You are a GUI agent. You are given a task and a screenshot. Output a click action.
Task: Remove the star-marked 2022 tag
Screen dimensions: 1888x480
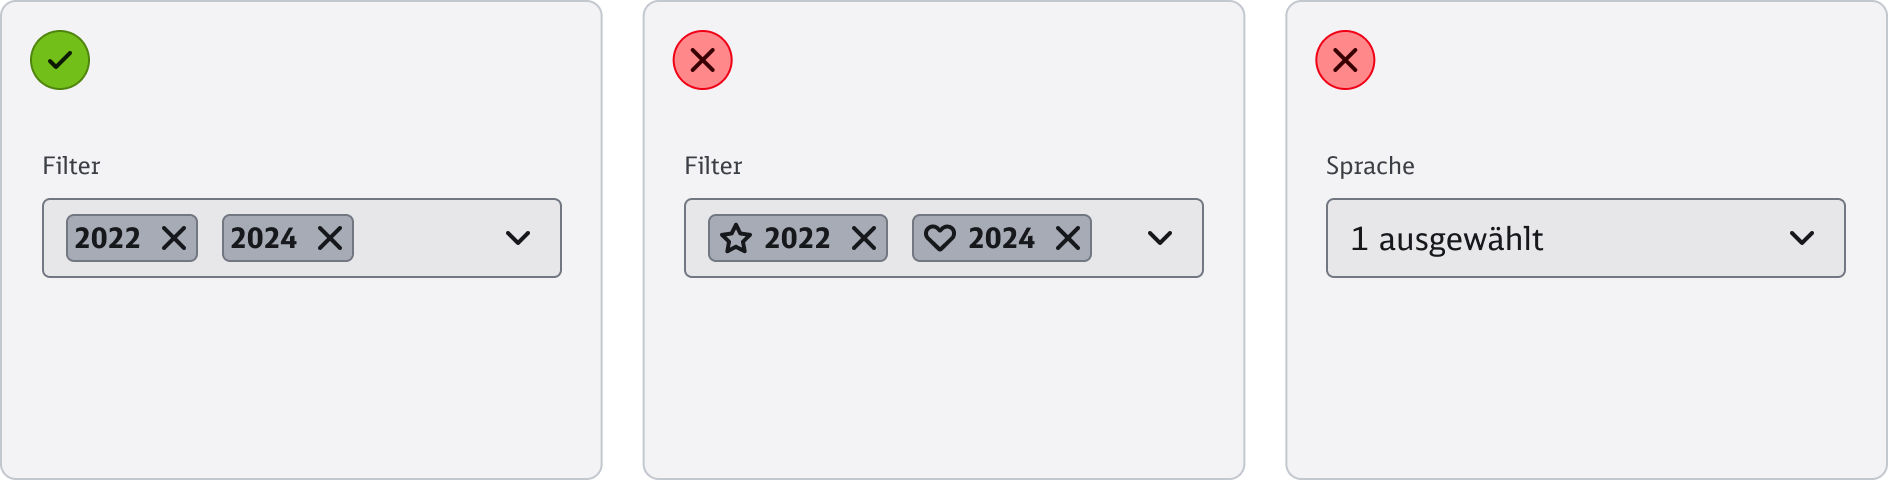click(864, 238)
